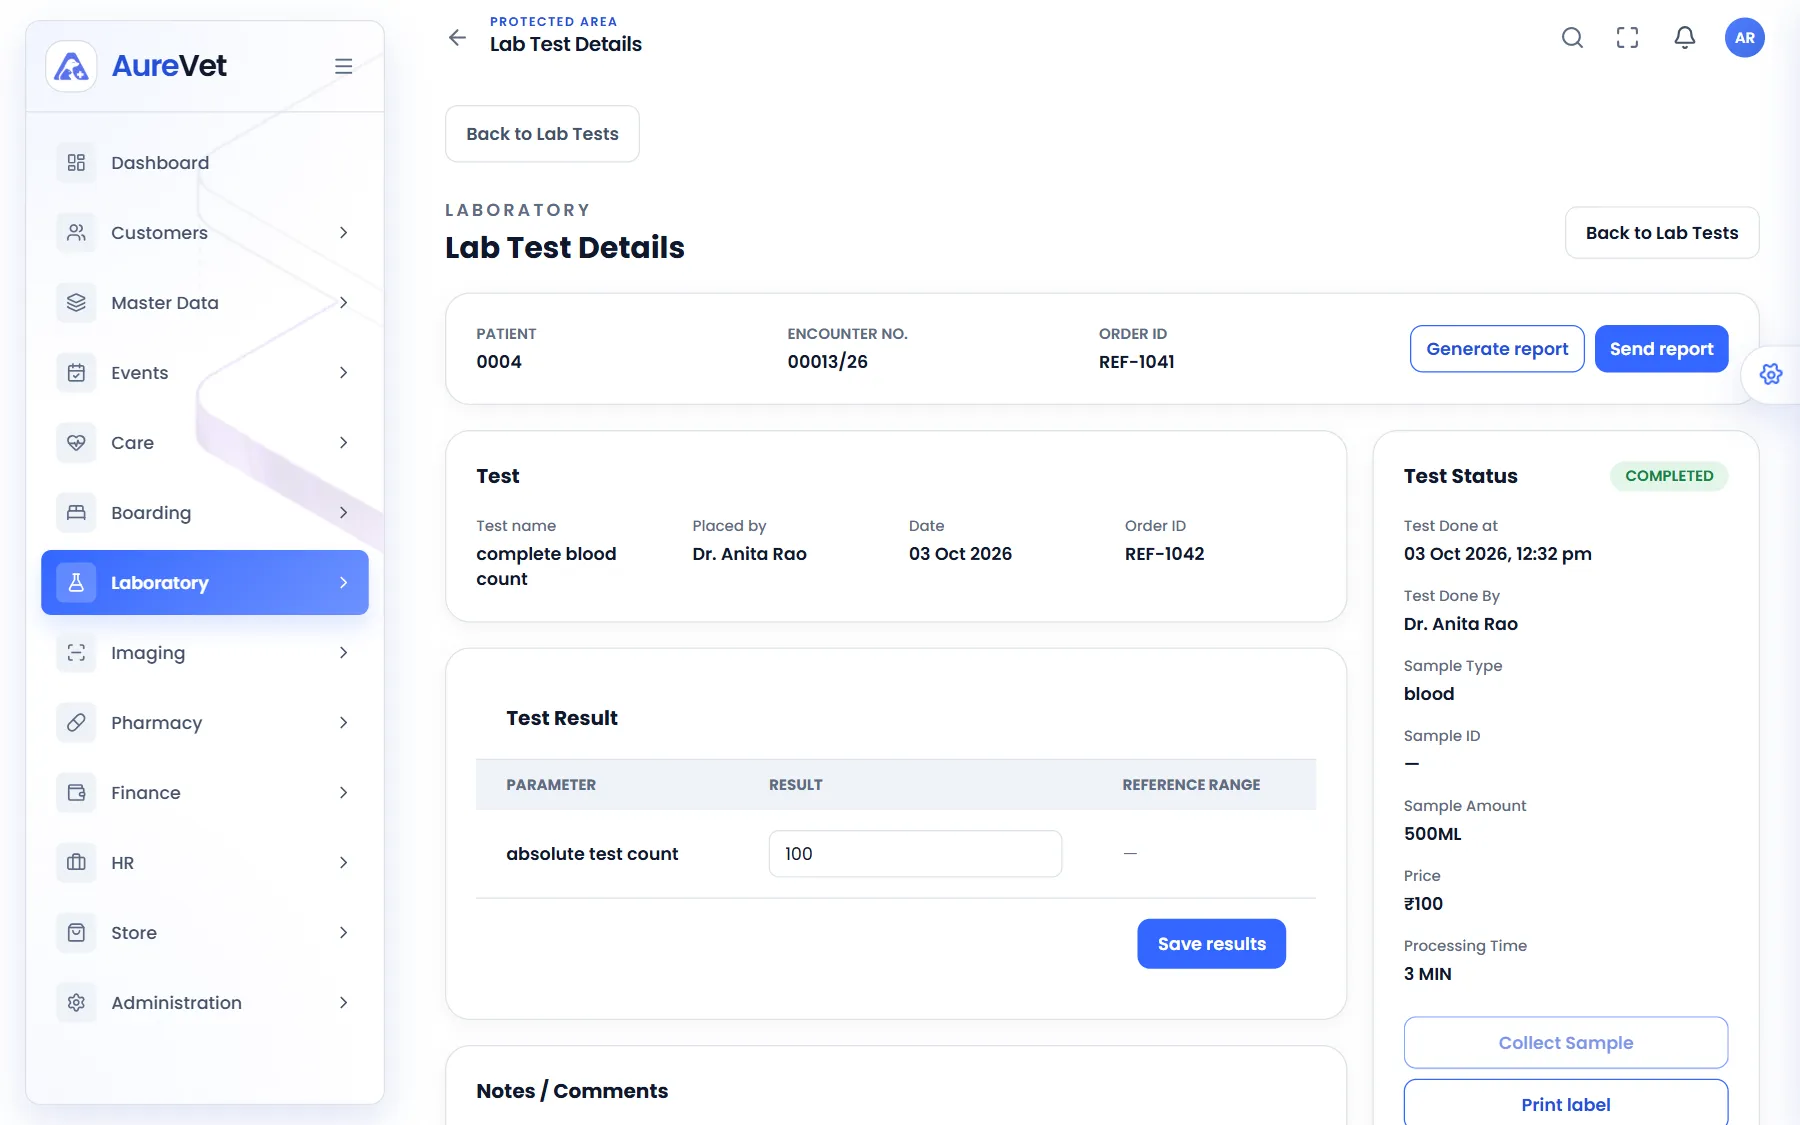Expand the Pharmacy chevron

[x=343, y=723]
